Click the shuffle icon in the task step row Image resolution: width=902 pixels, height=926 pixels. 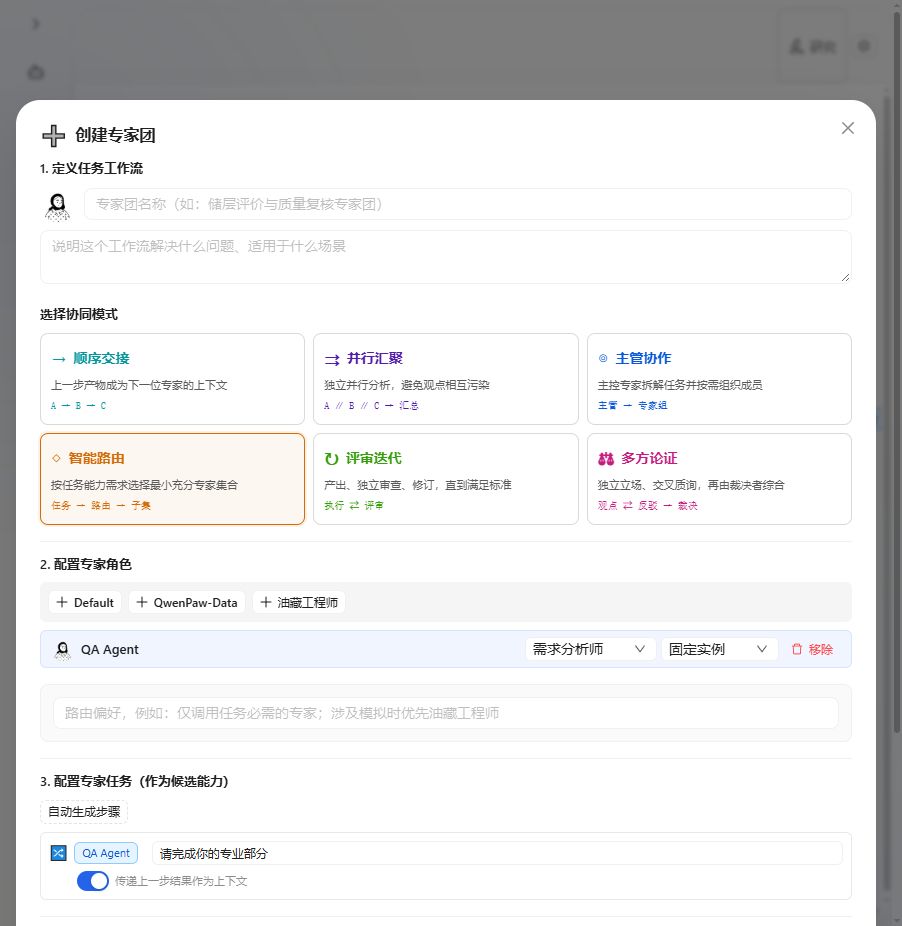58,853
